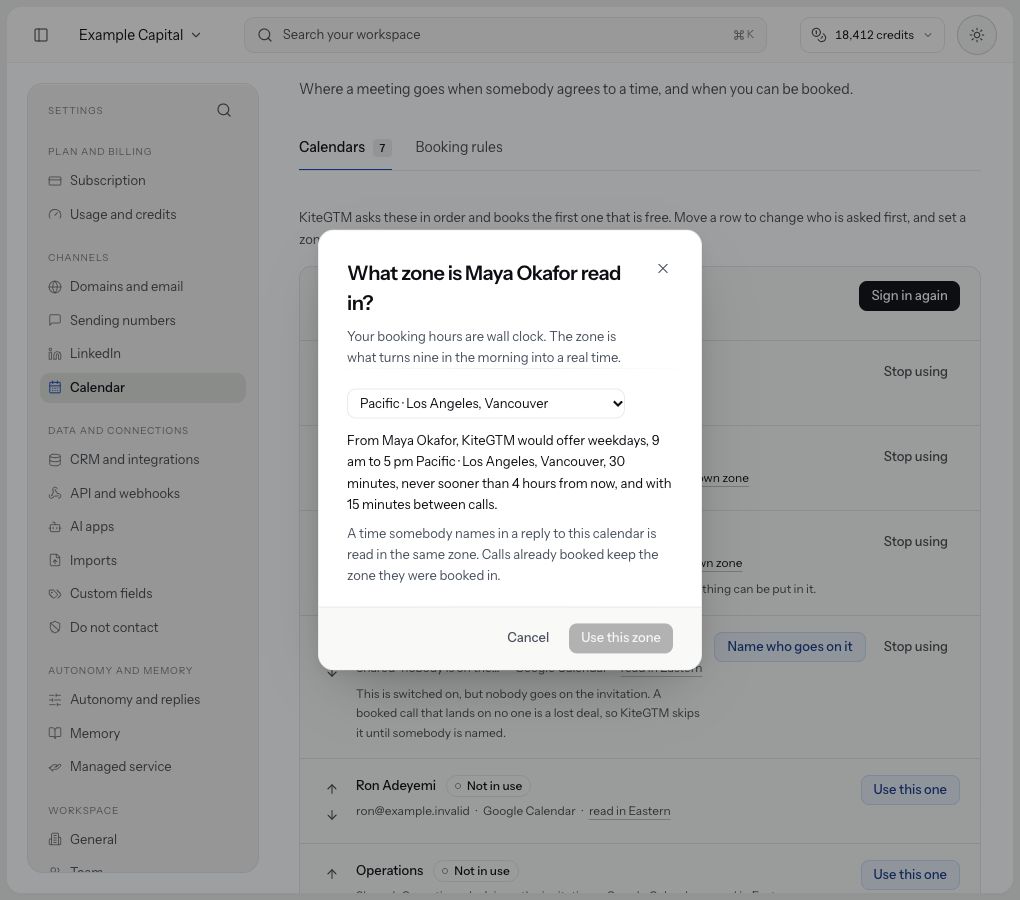The width and height of the screenshot is (1020, 900).
Task: Collapse the sidebar using the panel icon
Action: (41, 35)
